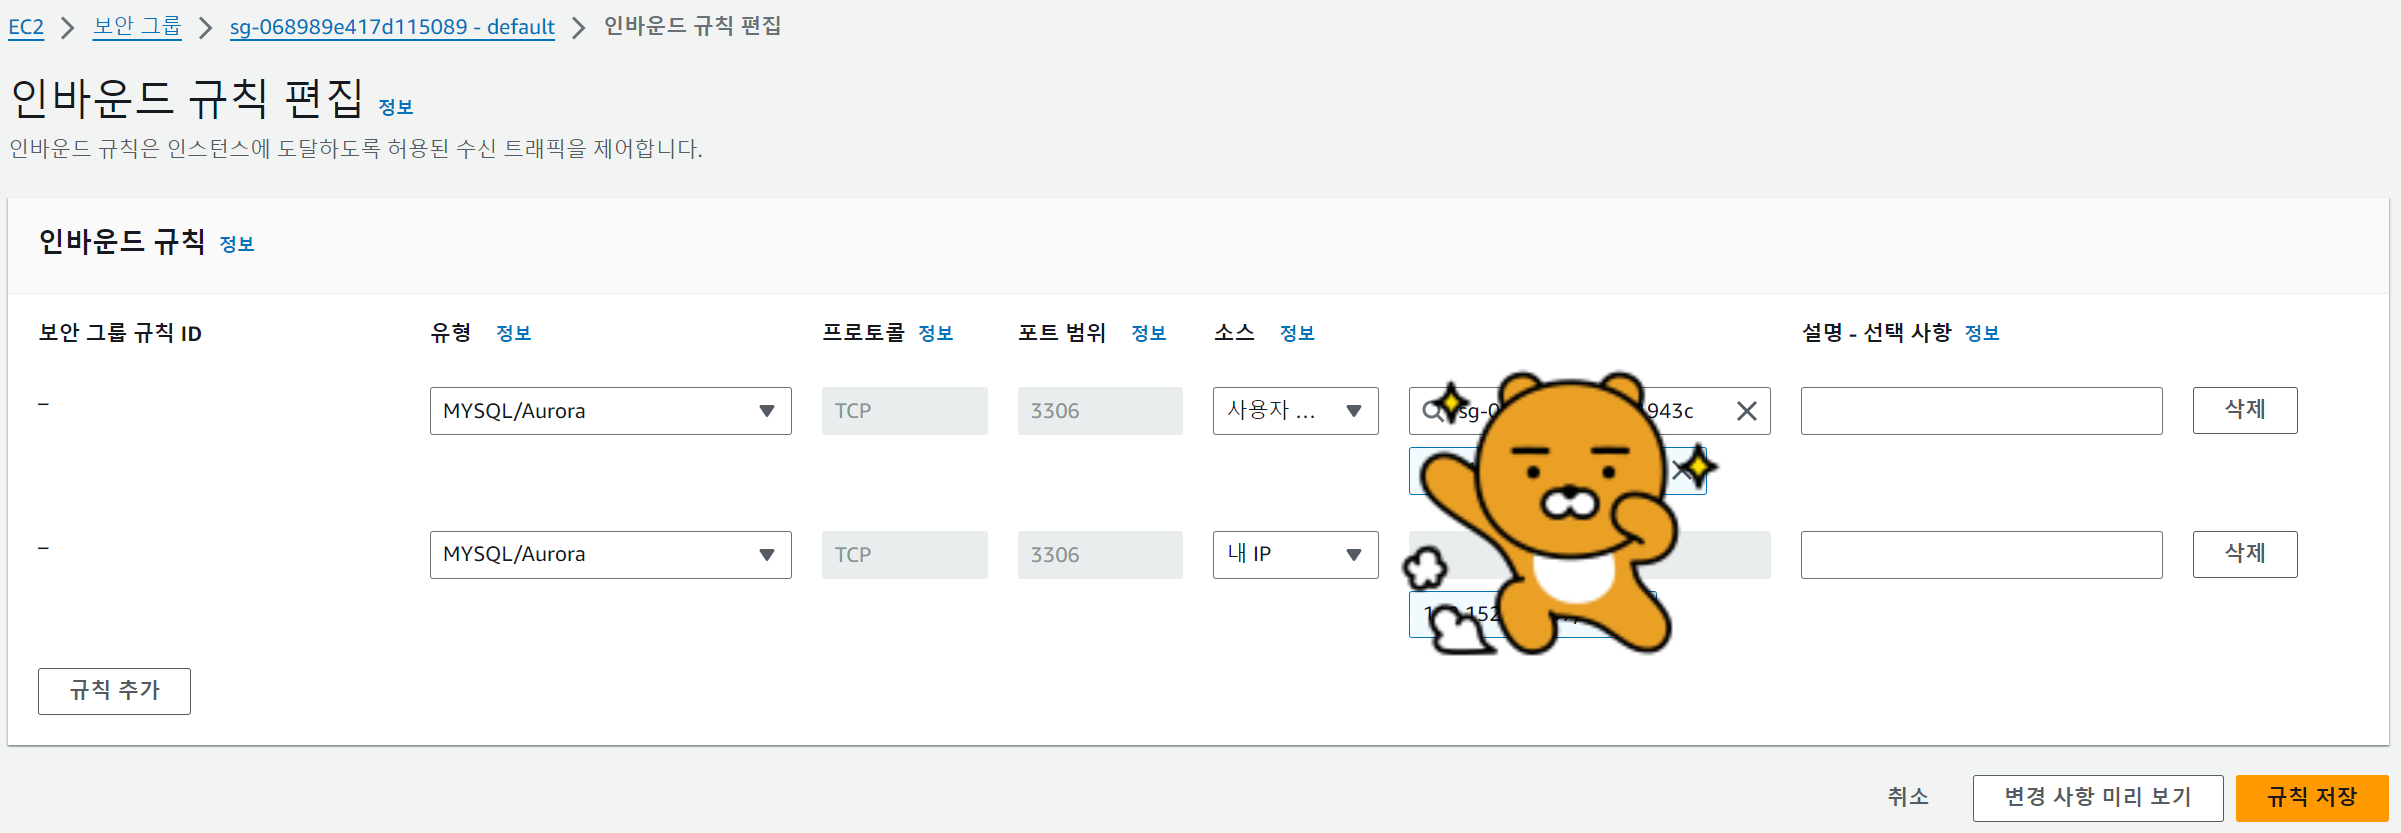Click the first rule's description input field
Screen dimensions: 2401x833
[x=1982, y=411]
